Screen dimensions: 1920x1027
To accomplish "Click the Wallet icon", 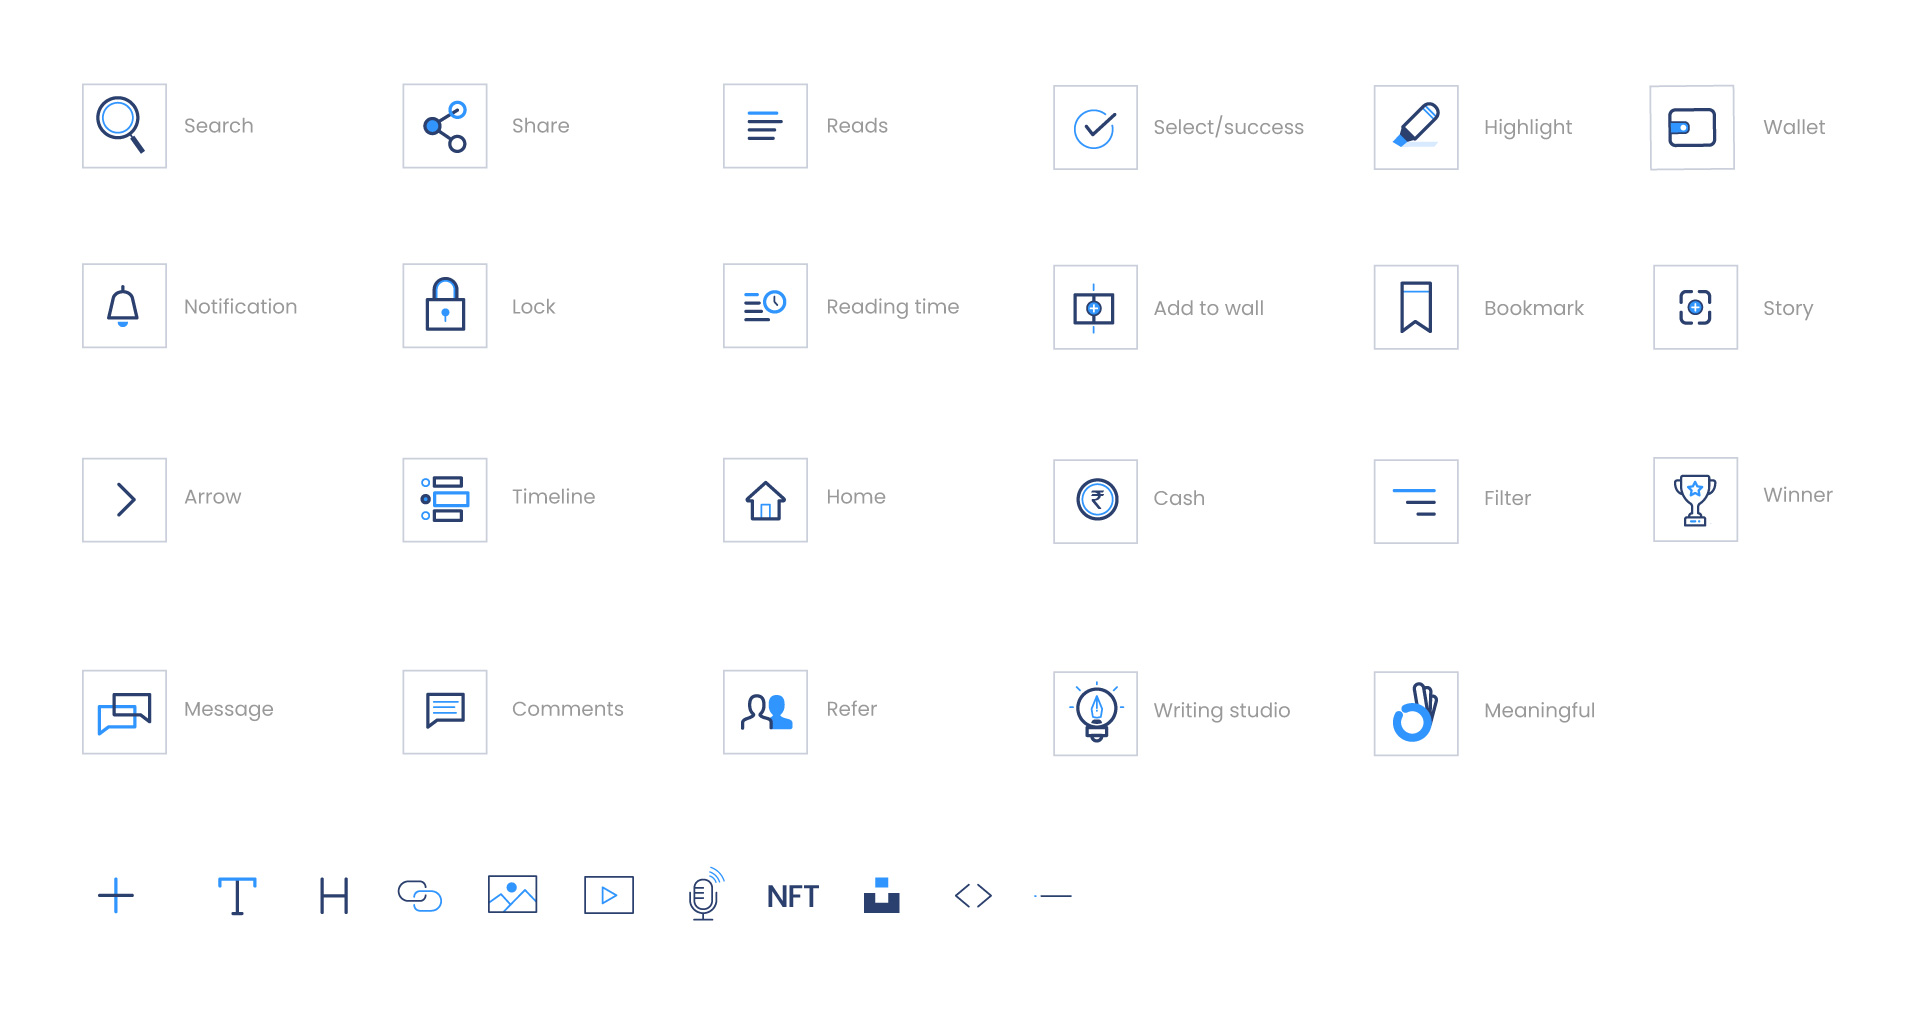I will coord(1692,128).
